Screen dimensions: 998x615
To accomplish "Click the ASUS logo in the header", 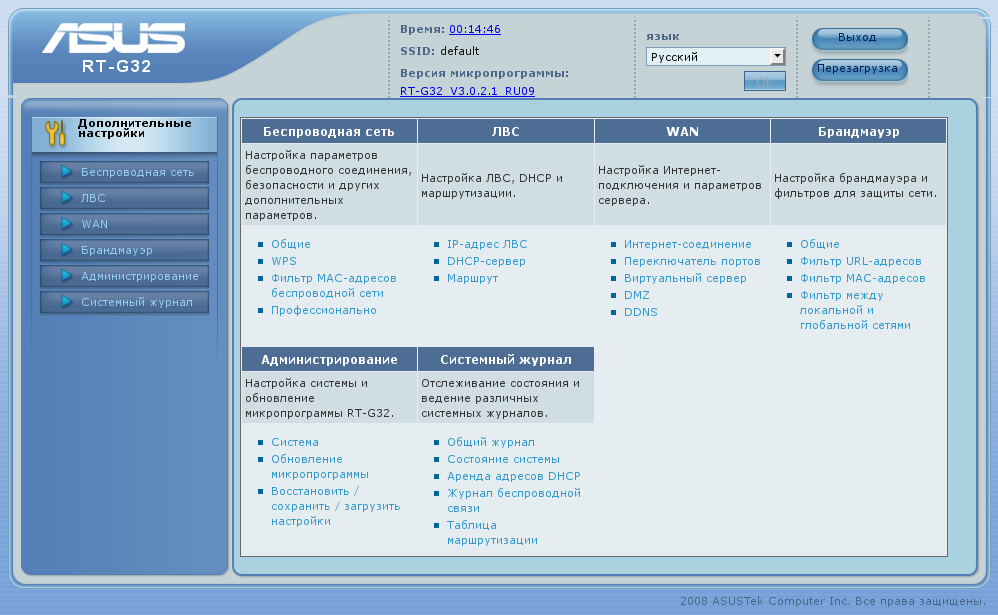I will (x=113, y=39).
